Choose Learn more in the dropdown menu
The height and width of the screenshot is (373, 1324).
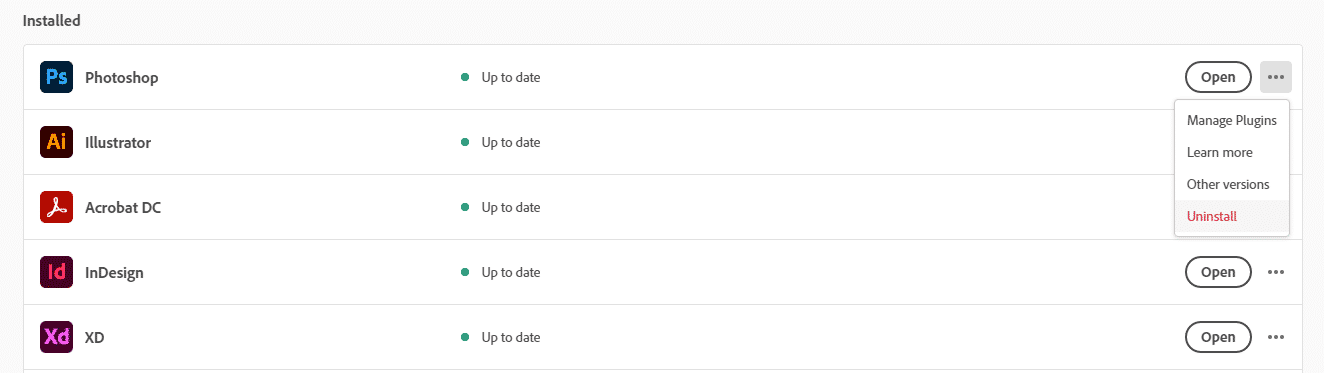tap(1232, 152)
